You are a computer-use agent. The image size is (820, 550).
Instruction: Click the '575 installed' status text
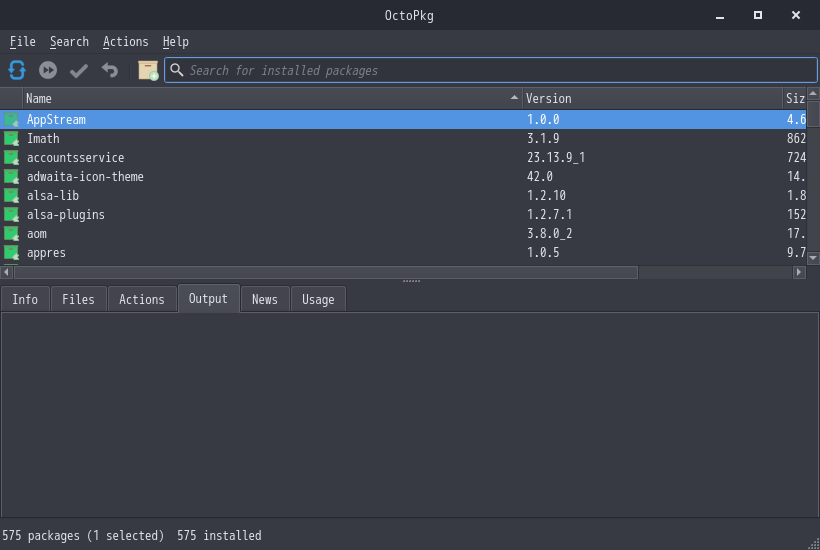[219, 536]
